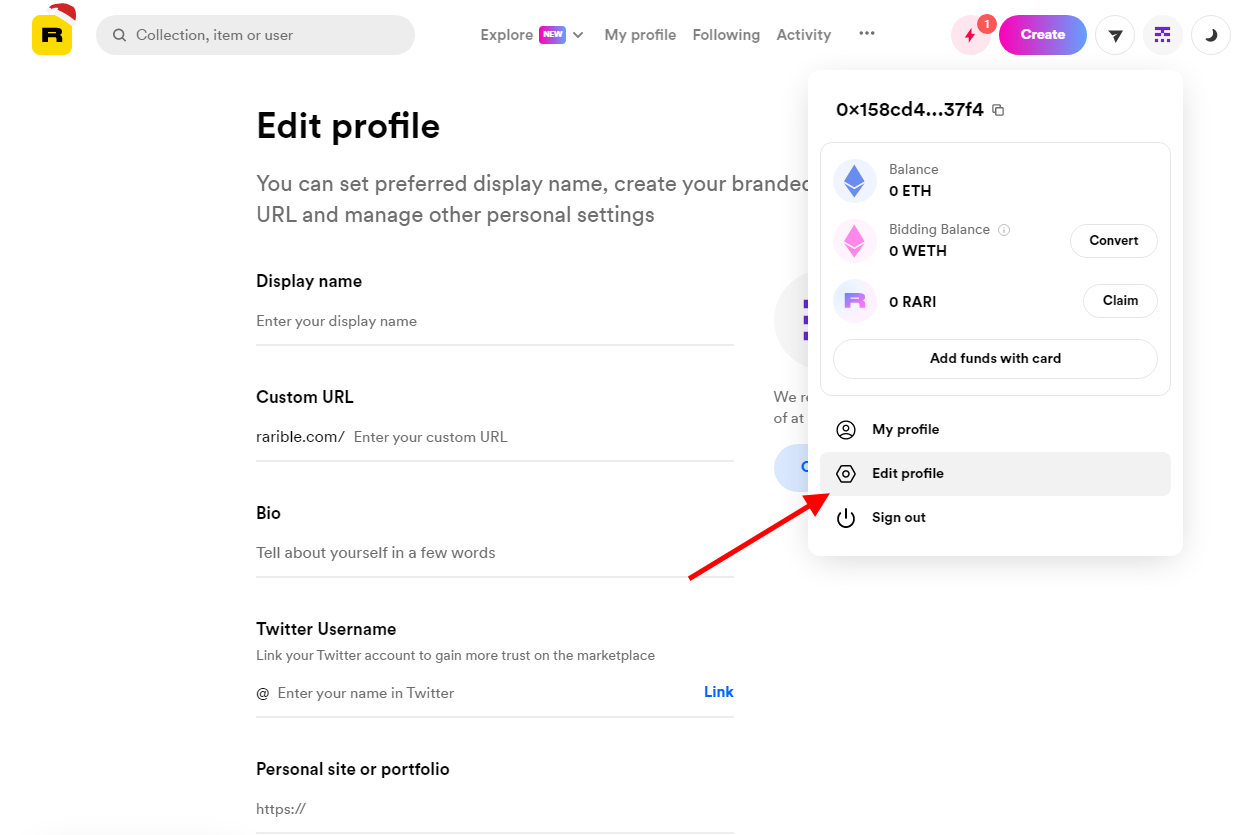Copy wallet address with the copy icon
The height and width of the screenshot is (835, 1252).
(x=998, y=110)
